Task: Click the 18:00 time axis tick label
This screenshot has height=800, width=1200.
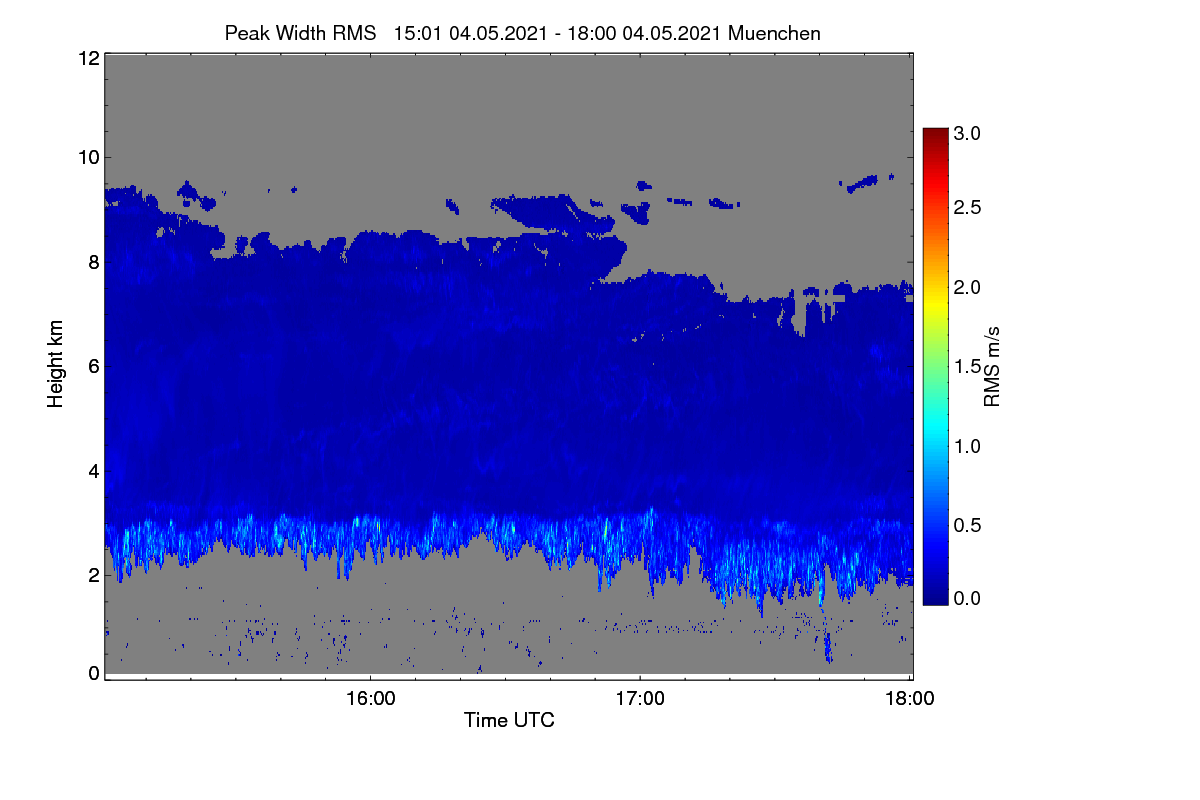Action: click(910, 698)
